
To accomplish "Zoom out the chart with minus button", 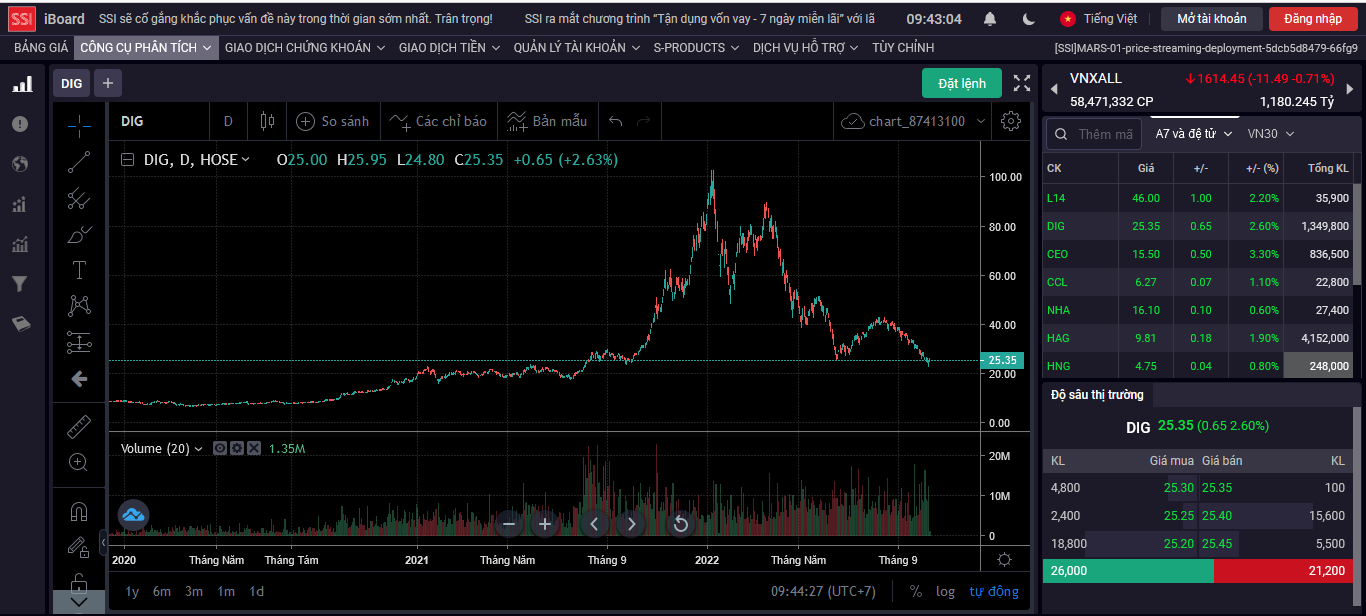I will (509, 523).
